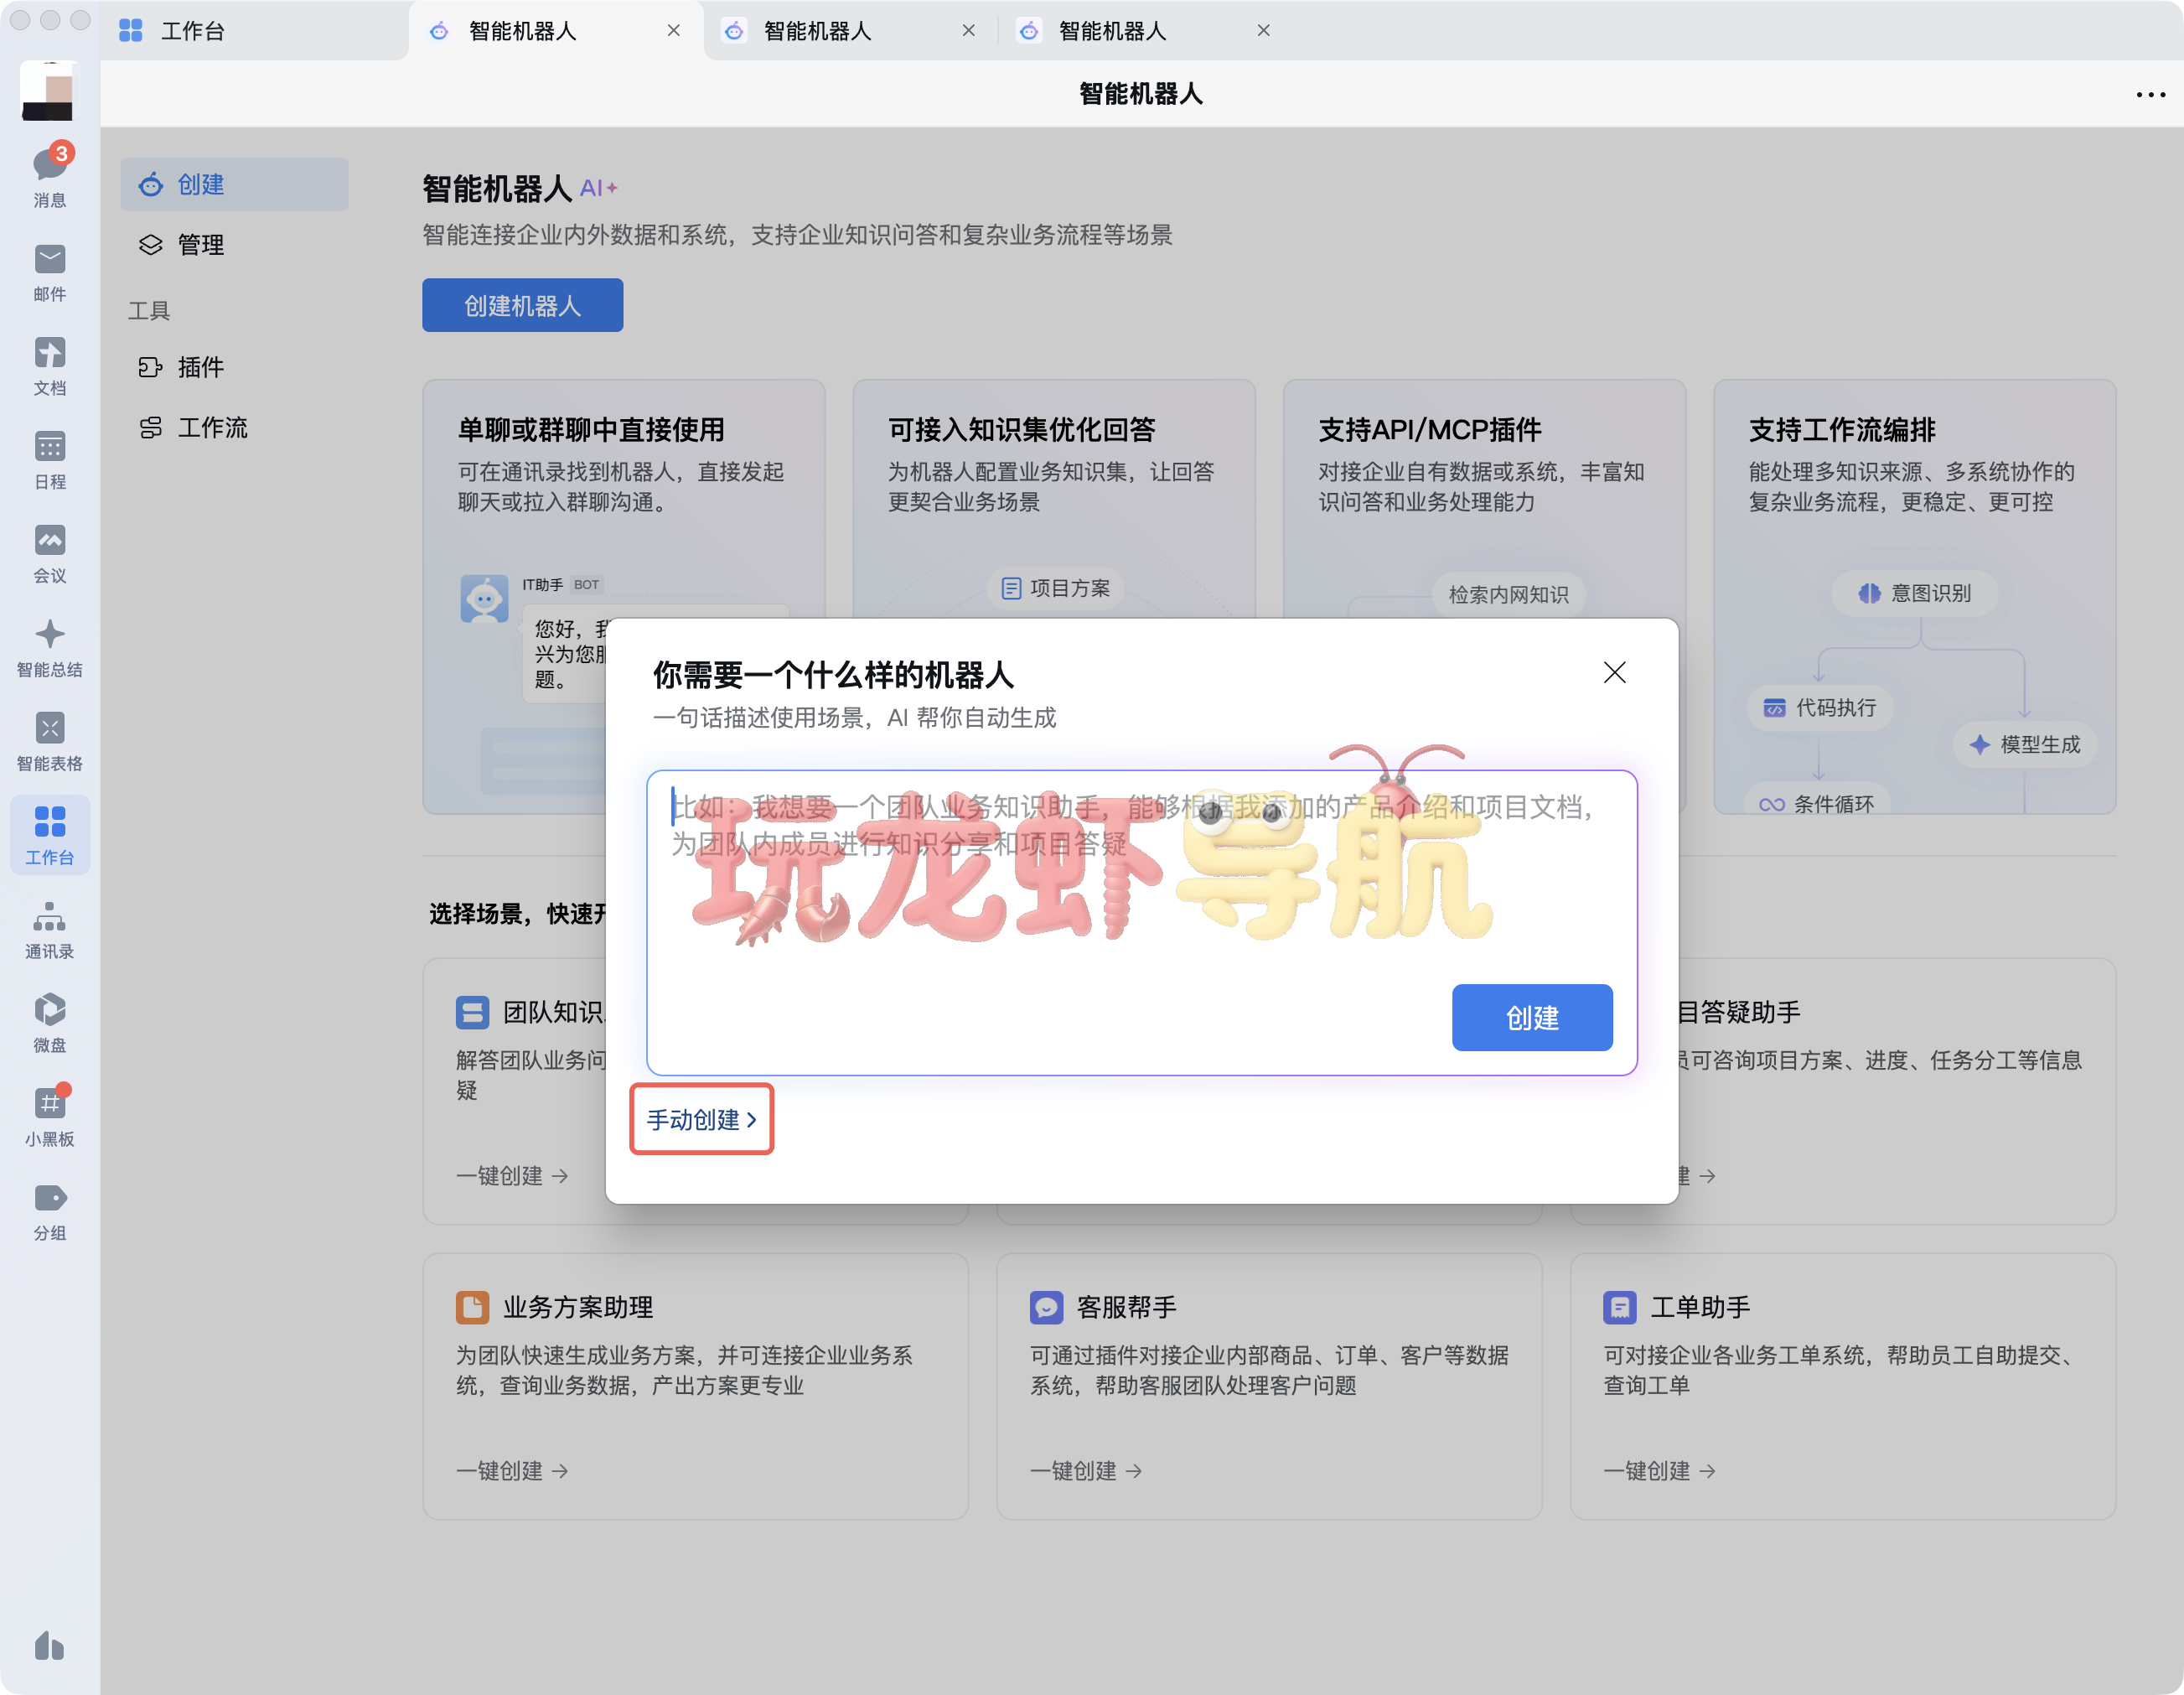Open the 文档 documents icon
Viewport: 2184px width, 1695px height.
(x=49, y=366)
